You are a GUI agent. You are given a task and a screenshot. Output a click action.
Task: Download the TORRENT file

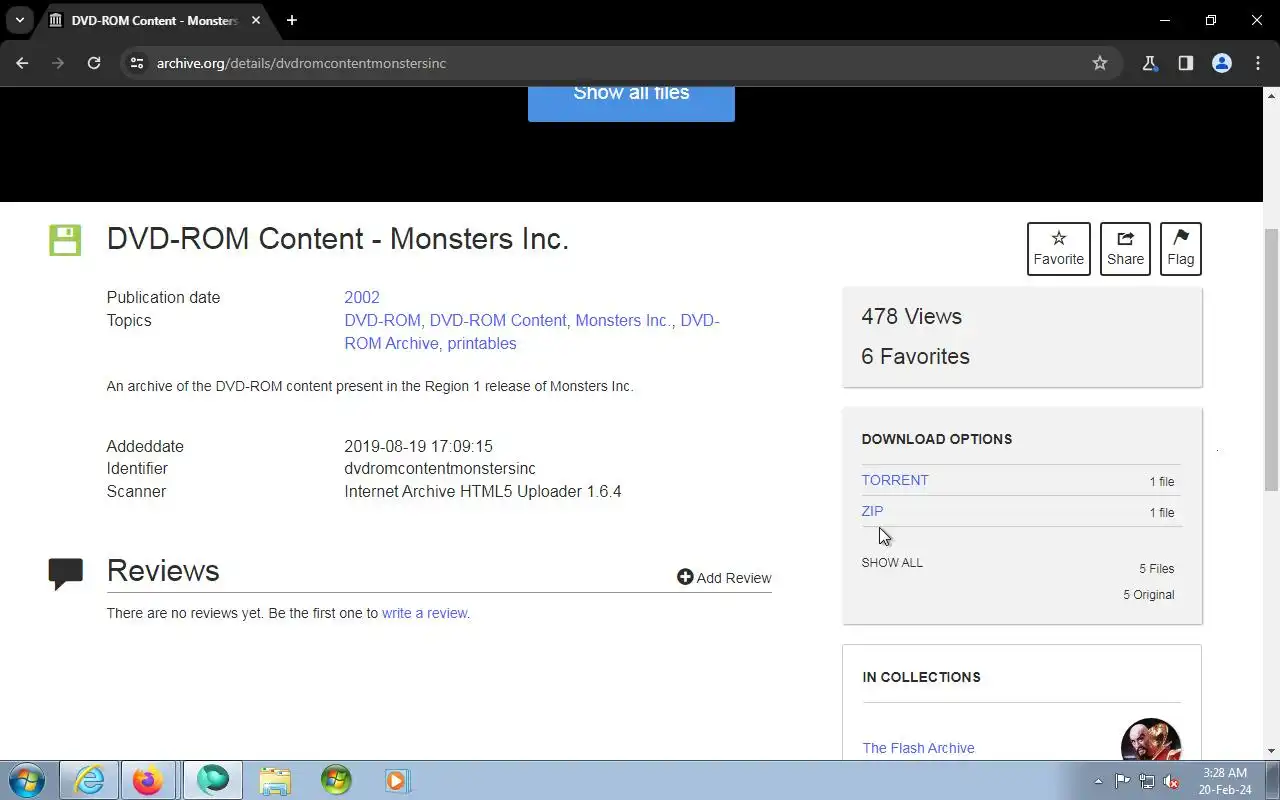895,480
